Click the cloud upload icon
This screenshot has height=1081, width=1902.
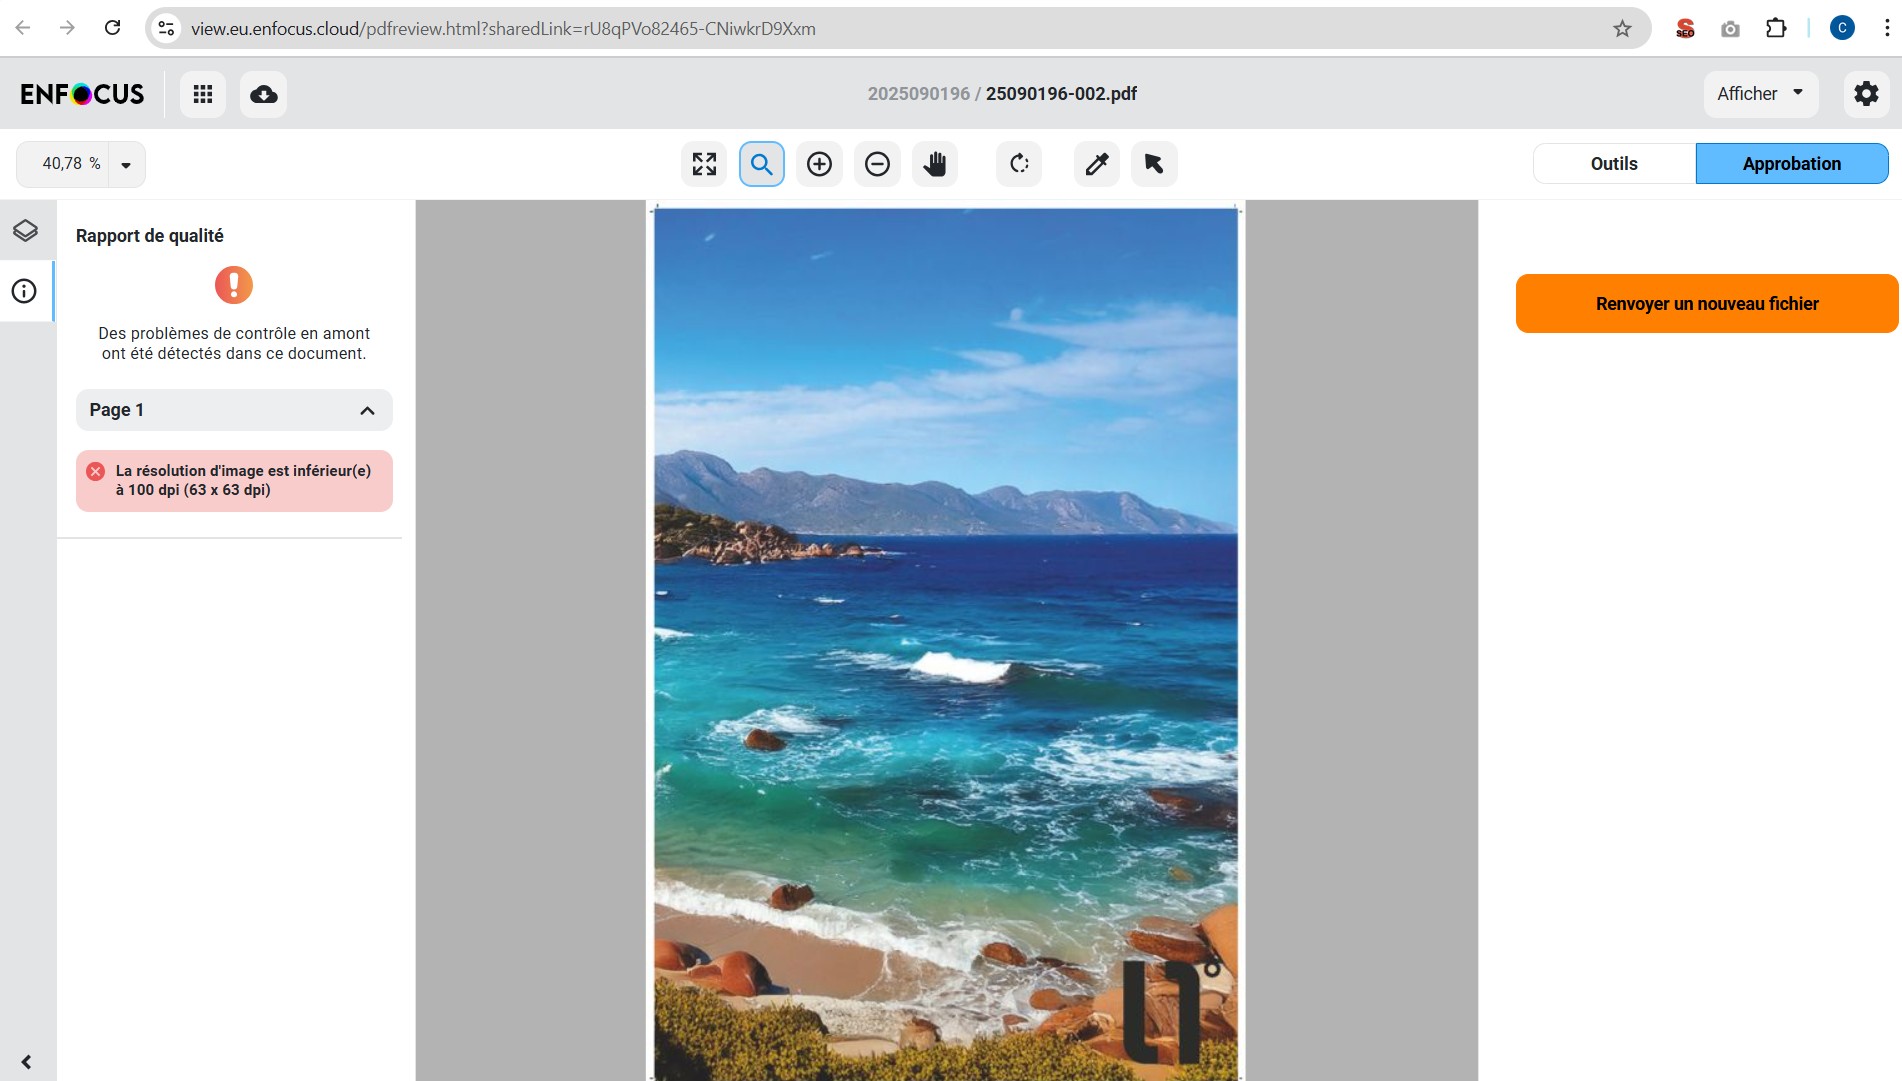[x=263, y=94]
